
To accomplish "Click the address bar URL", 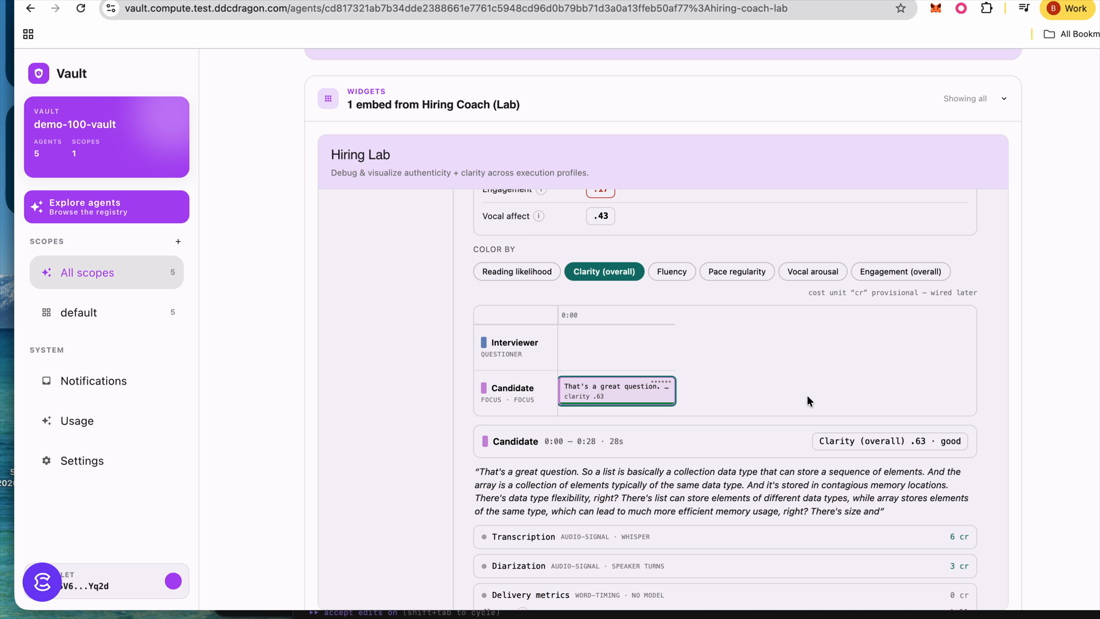I will tap(456, 8).
